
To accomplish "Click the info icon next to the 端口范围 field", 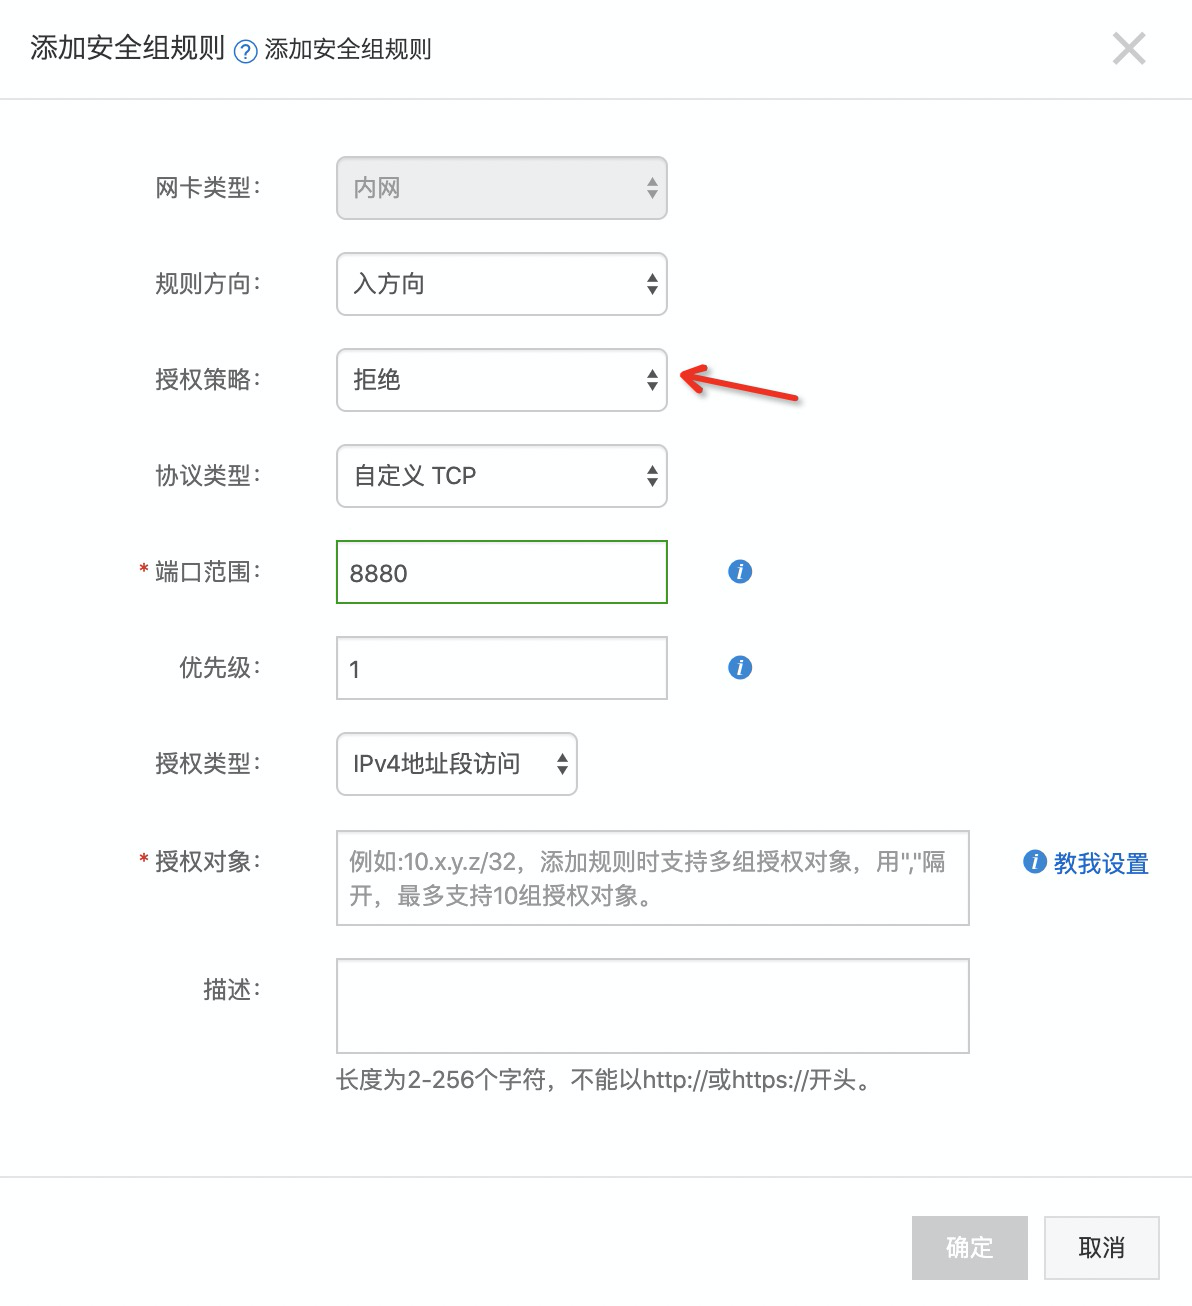I will tap(739, 571).
